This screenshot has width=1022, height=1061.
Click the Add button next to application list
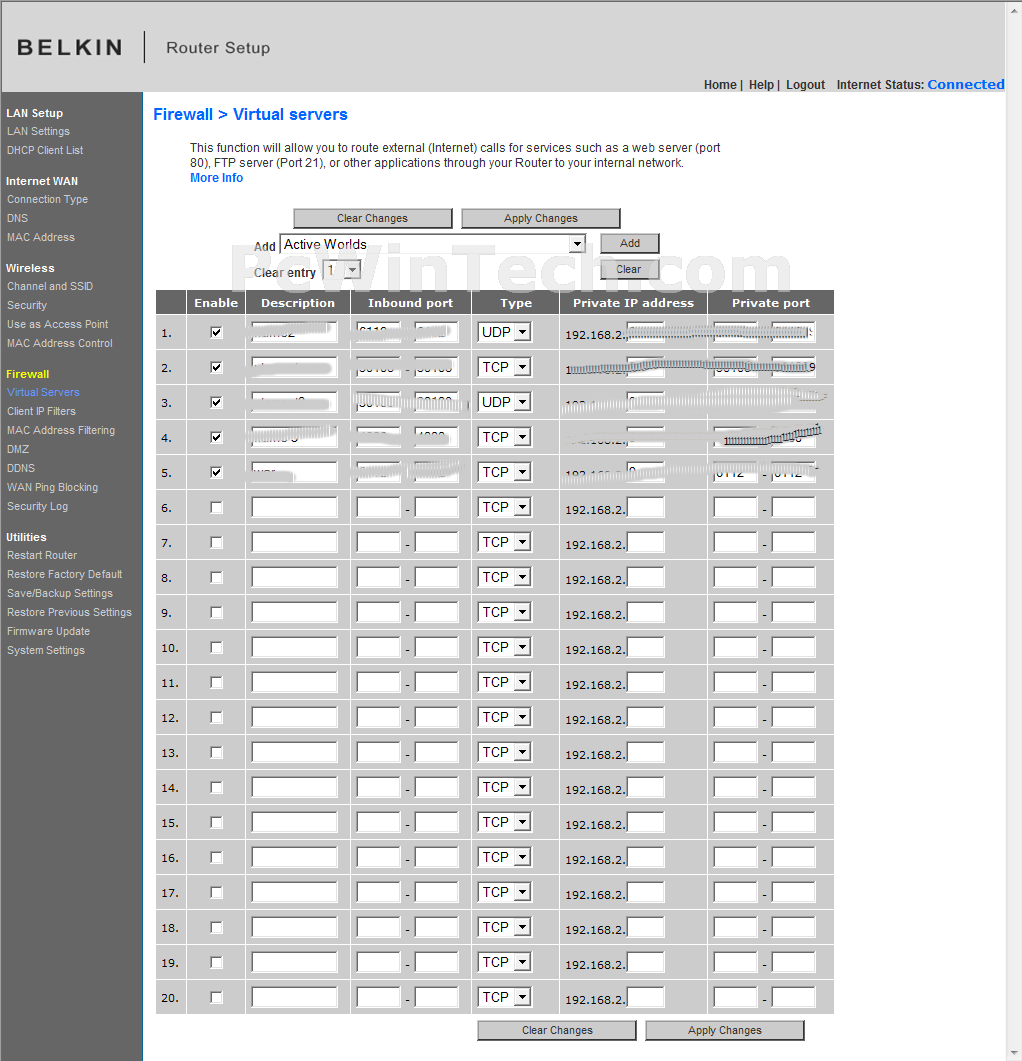pos(630,244)
